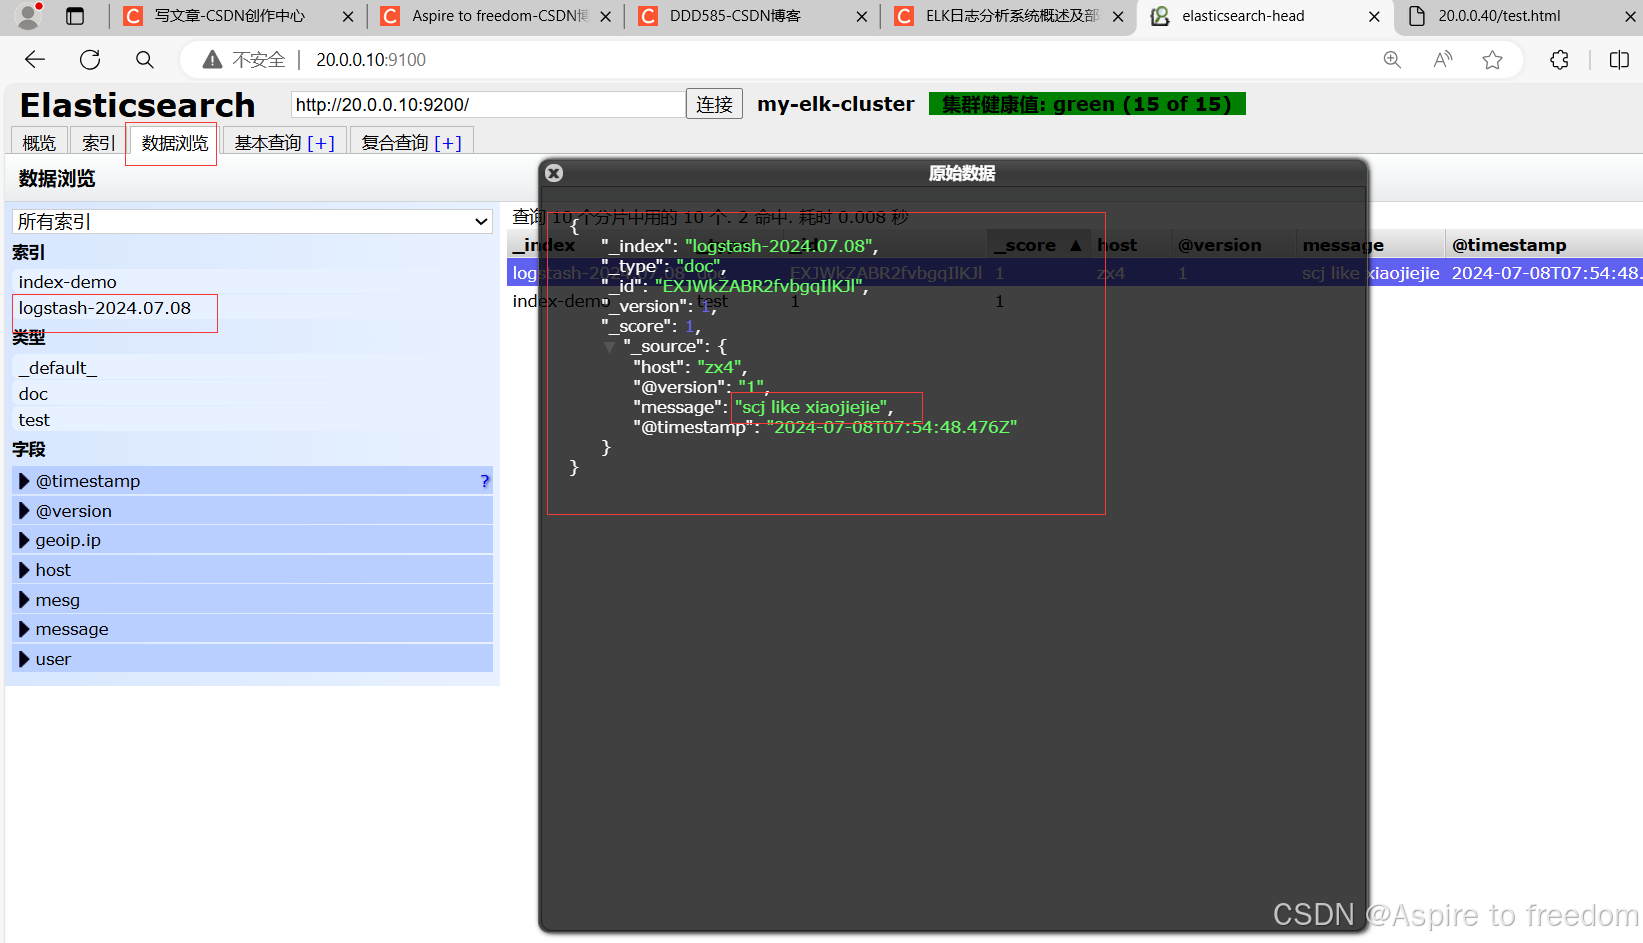
Task: Open the 概览 overview tab
Action: (39, 143)
